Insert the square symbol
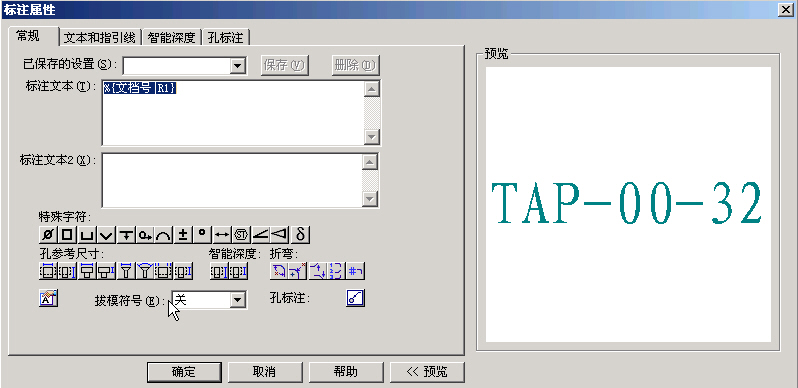Image resolution: width=798 pixels, height=388 pixels. [x=68, y=235]
